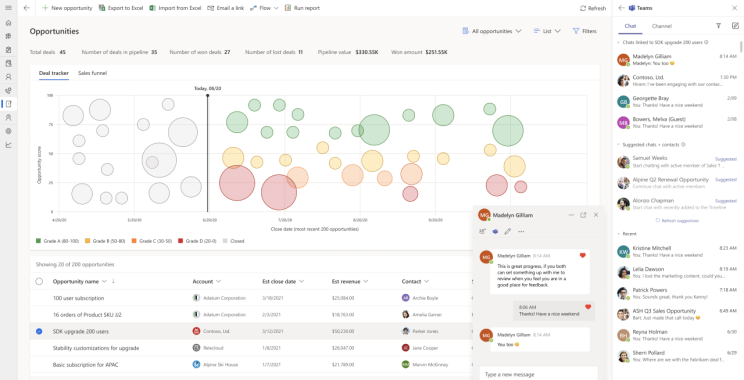
Task: Open the clipboard-check Activities sidebar icon
Action: coord(8,49)
